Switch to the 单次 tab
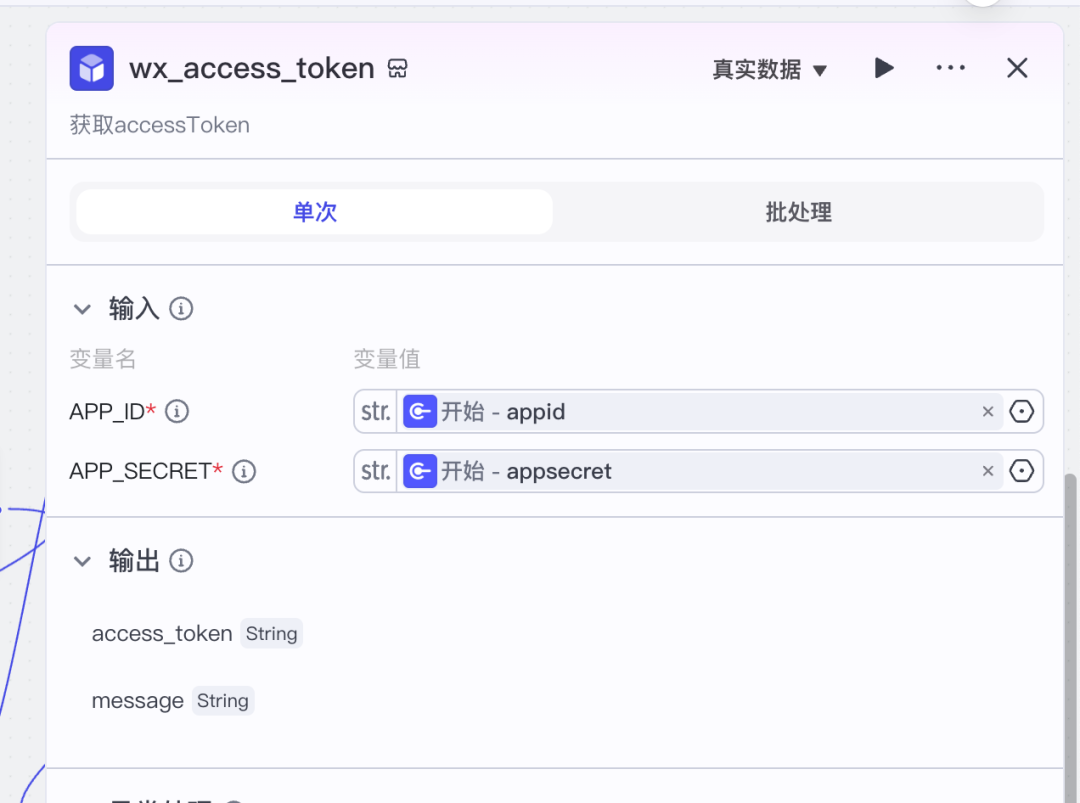The image size is (1080, 803). tap(314, 212)
